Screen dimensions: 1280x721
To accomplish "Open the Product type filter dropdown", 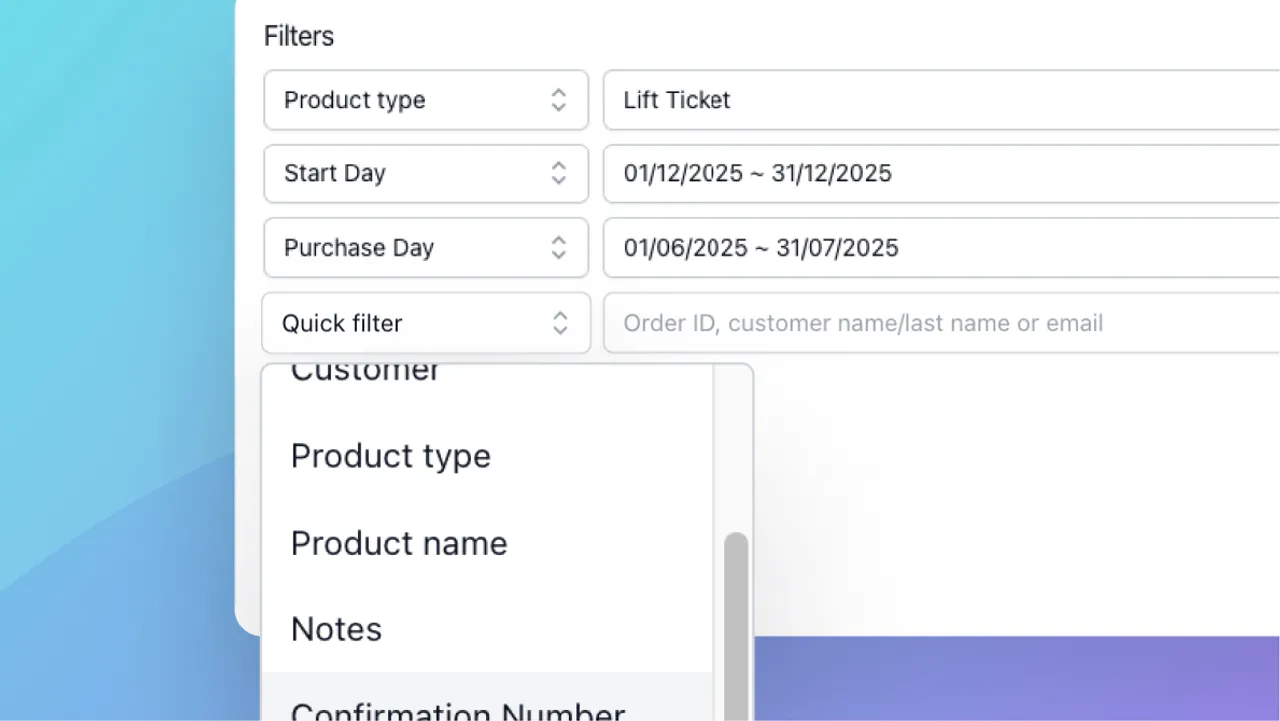I will click(x=426, y=100).
